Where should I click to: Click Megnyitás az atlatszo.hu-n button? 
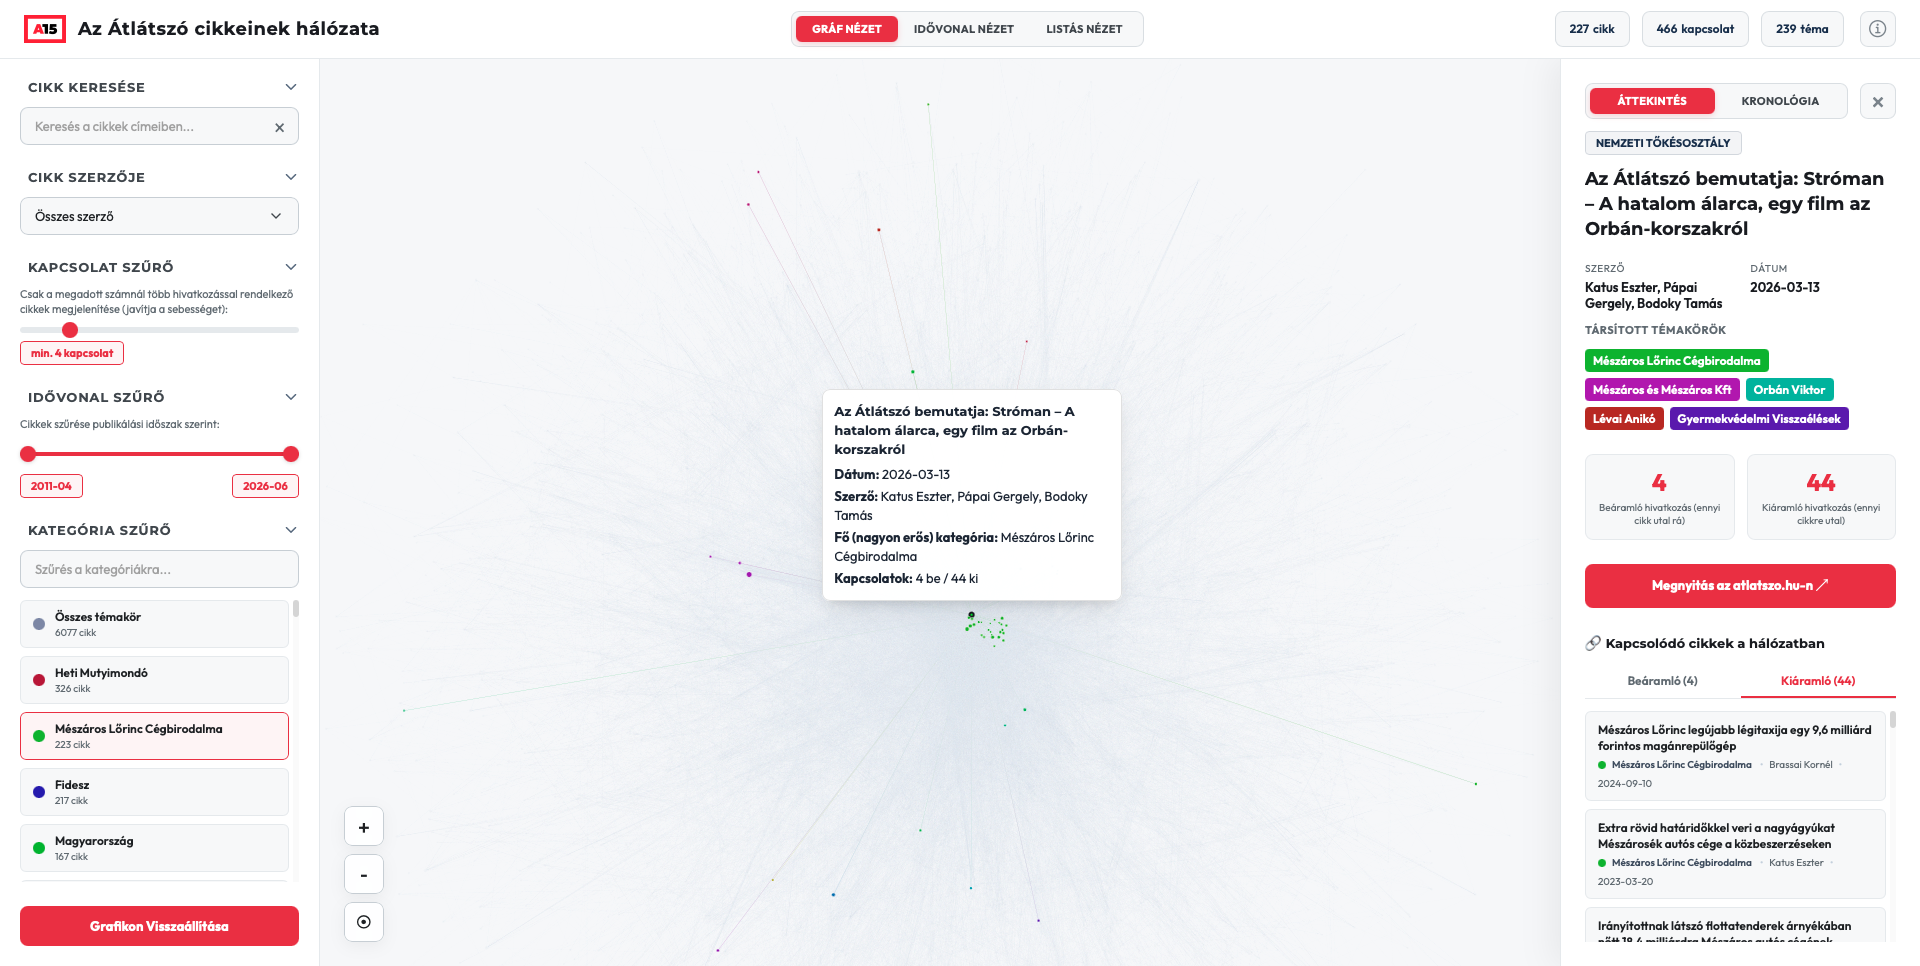coord(1740,586)
